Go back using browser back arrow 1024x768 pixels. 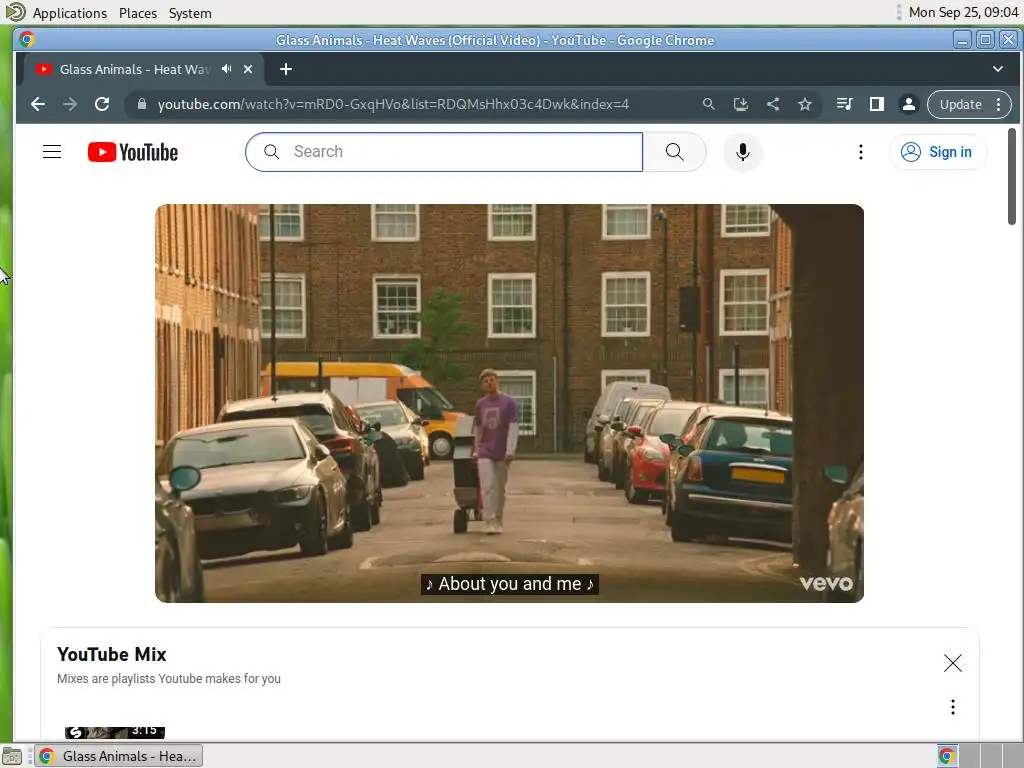(38, 104)
